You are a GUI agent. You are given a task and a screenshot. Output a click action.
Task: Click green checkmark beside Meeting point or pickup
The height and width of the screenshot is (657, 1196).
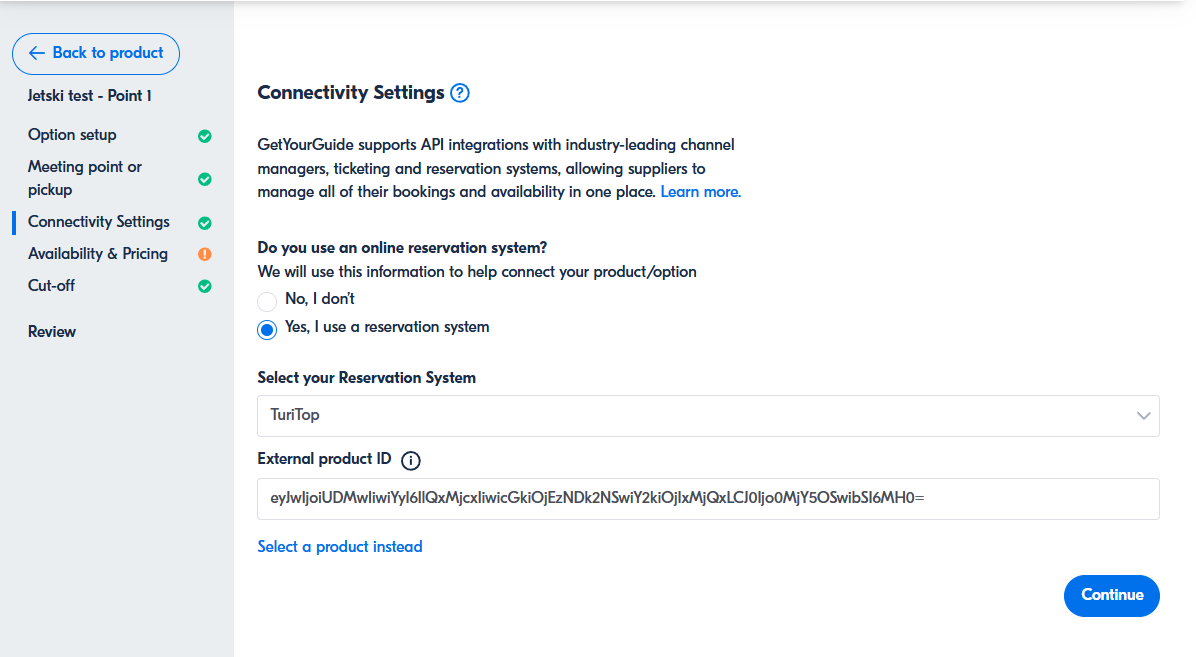click(x=205, y=179)
